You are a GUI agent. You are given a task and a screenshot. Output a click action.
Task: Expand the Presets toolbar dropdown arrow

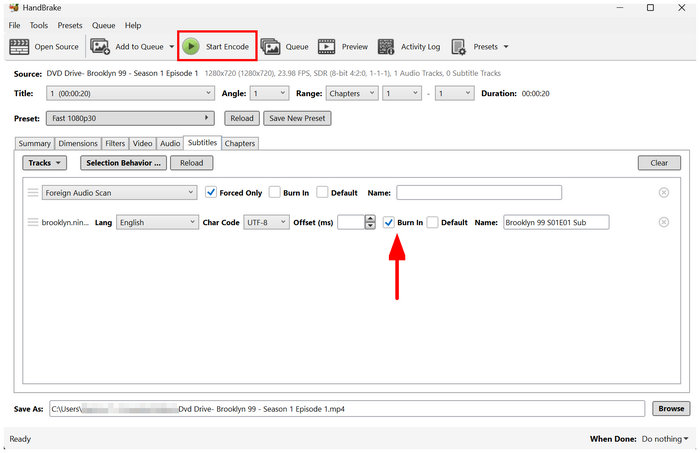click(506, 46)
